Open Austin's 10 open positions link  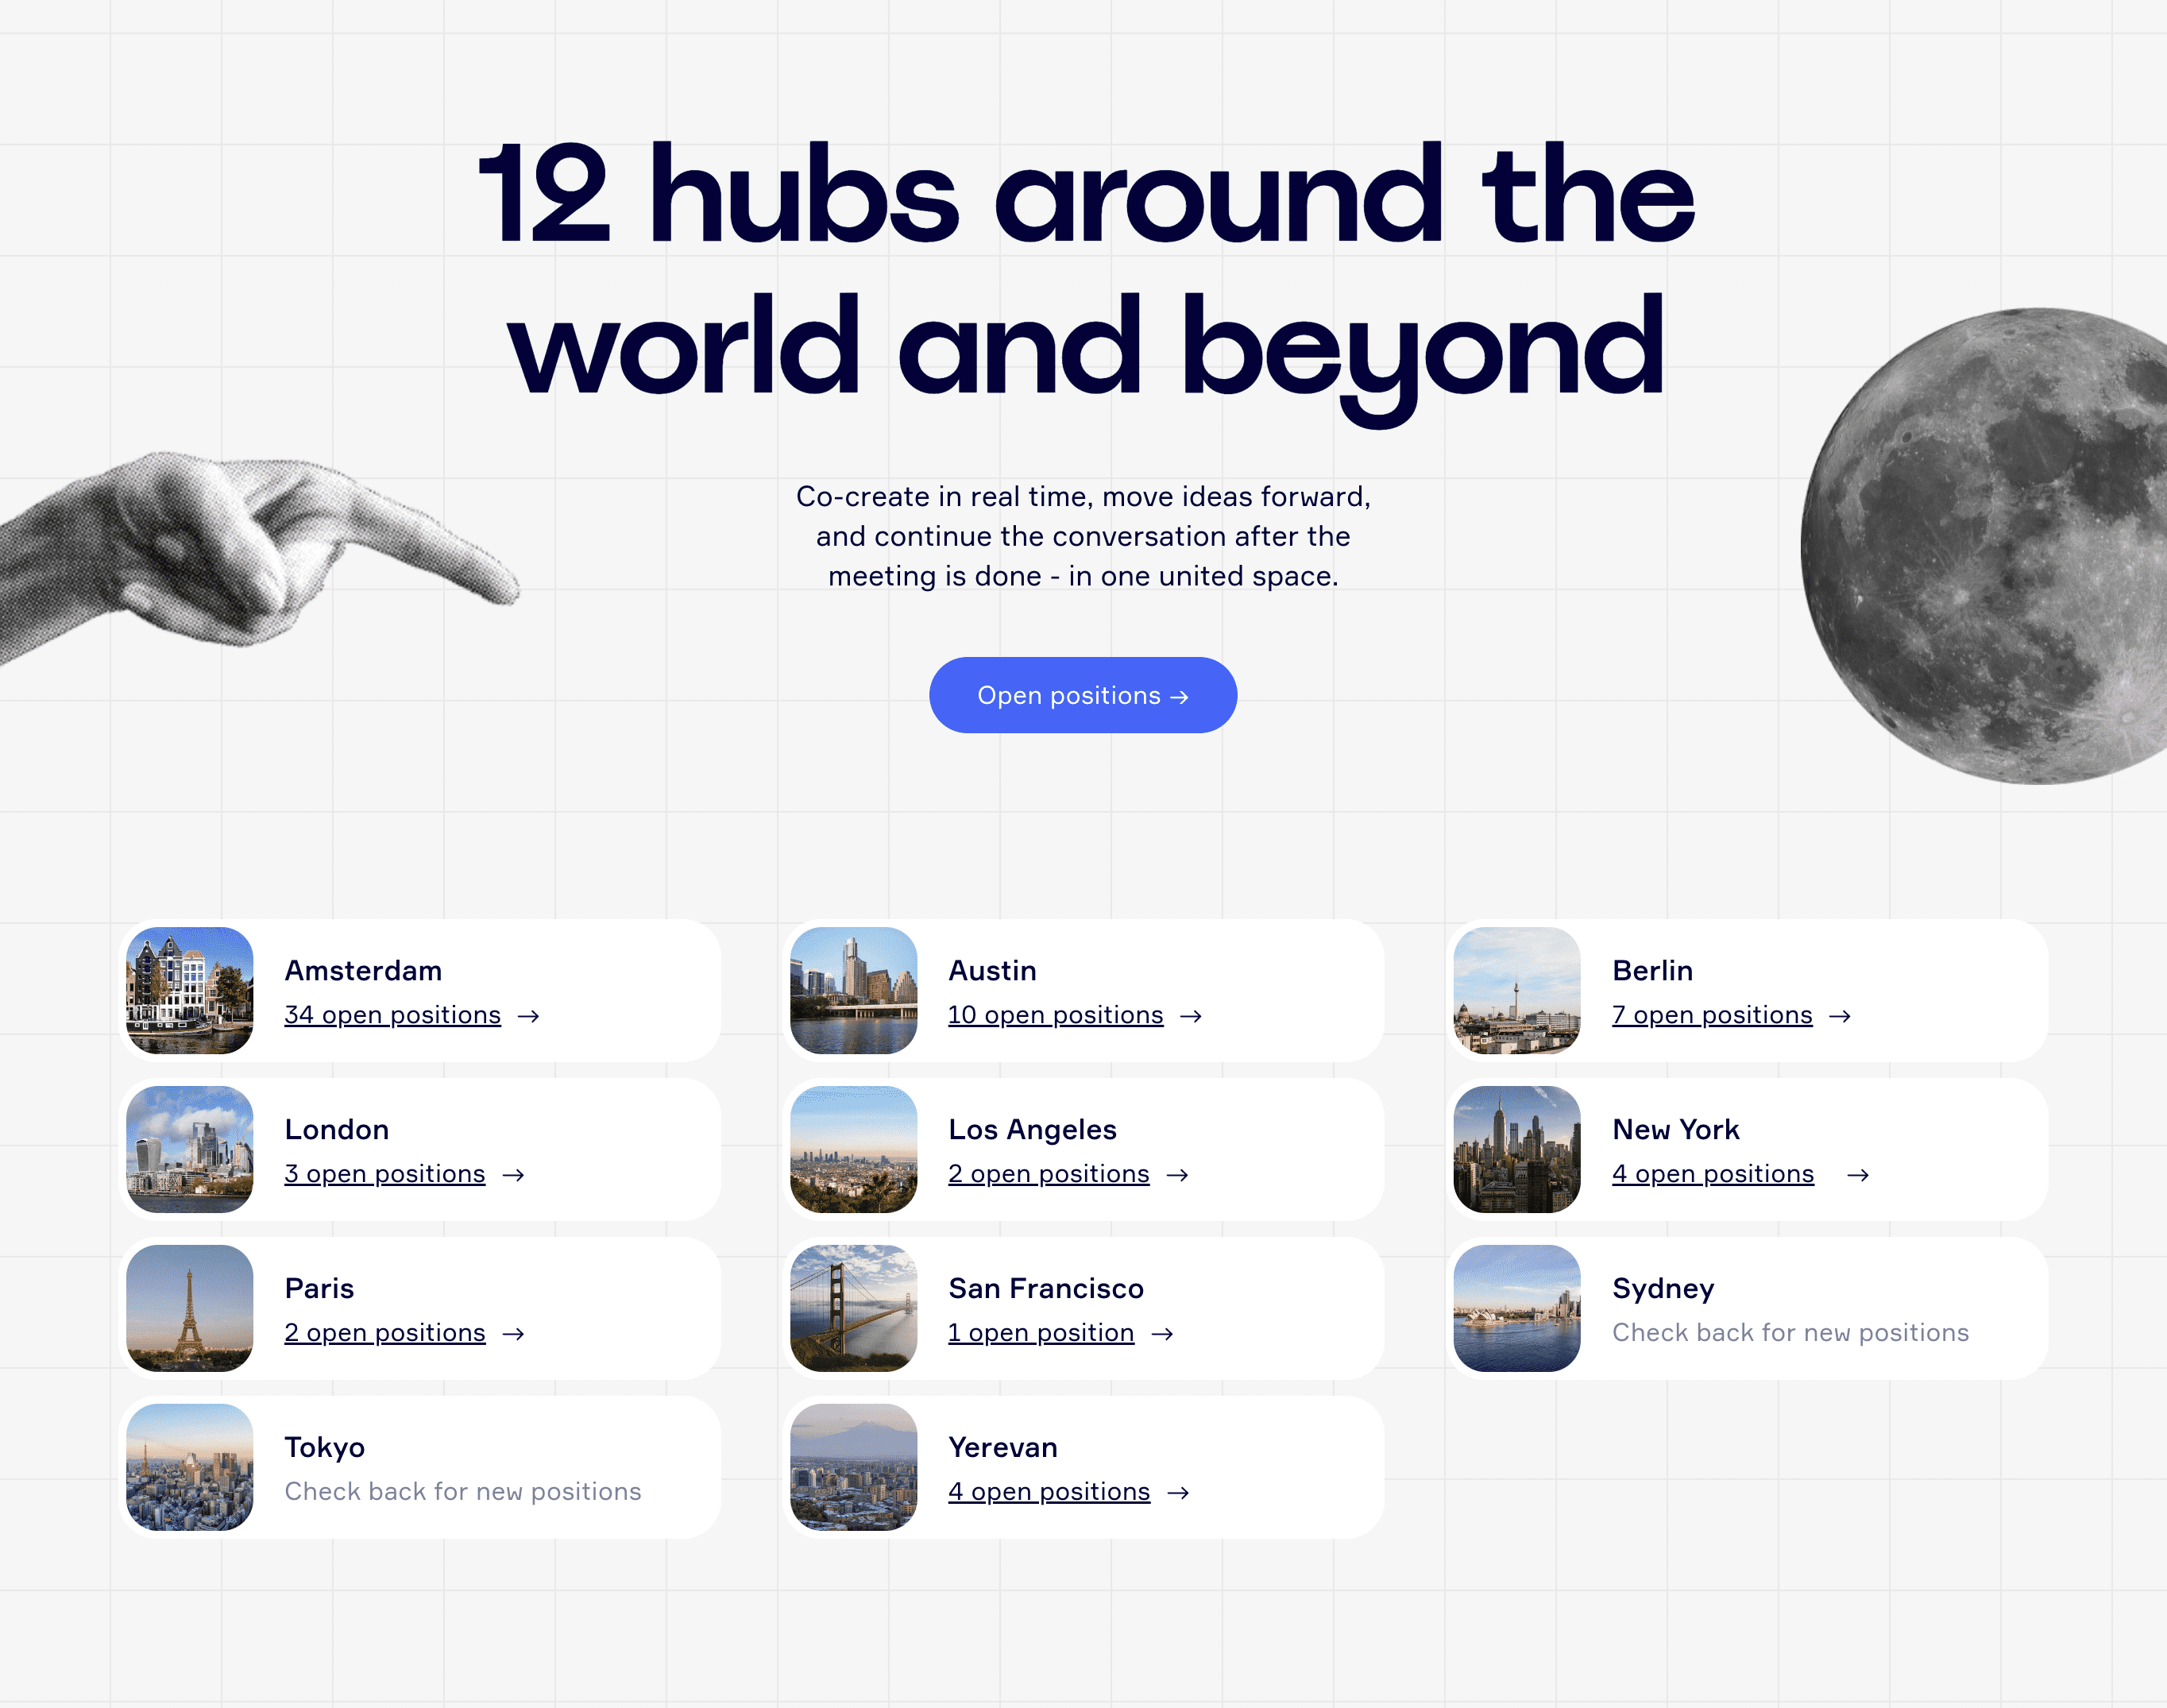click(1055, 1015)
